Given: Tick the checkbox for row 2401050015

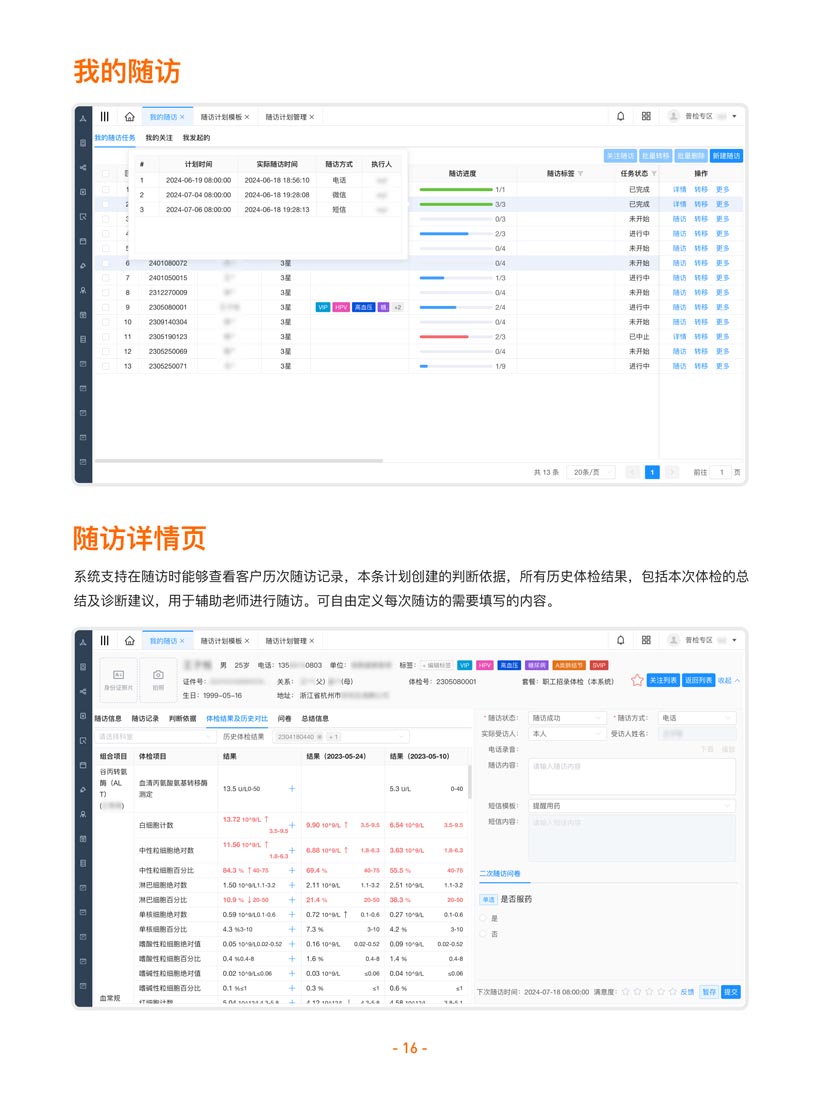Looking at the screenshot, I should click(x=105, y=278).
